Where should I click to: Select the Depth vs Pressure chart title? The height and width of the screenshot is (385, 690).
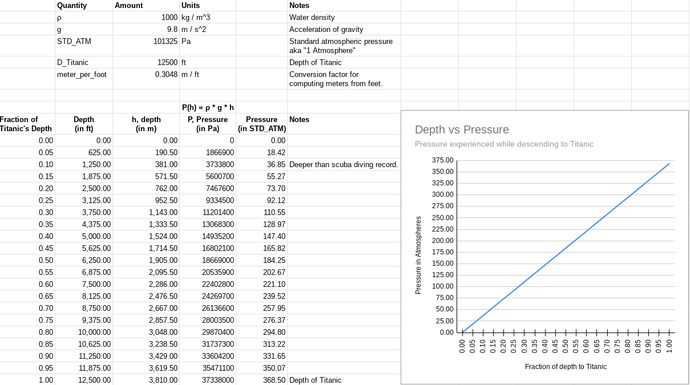tap(462, 130)
